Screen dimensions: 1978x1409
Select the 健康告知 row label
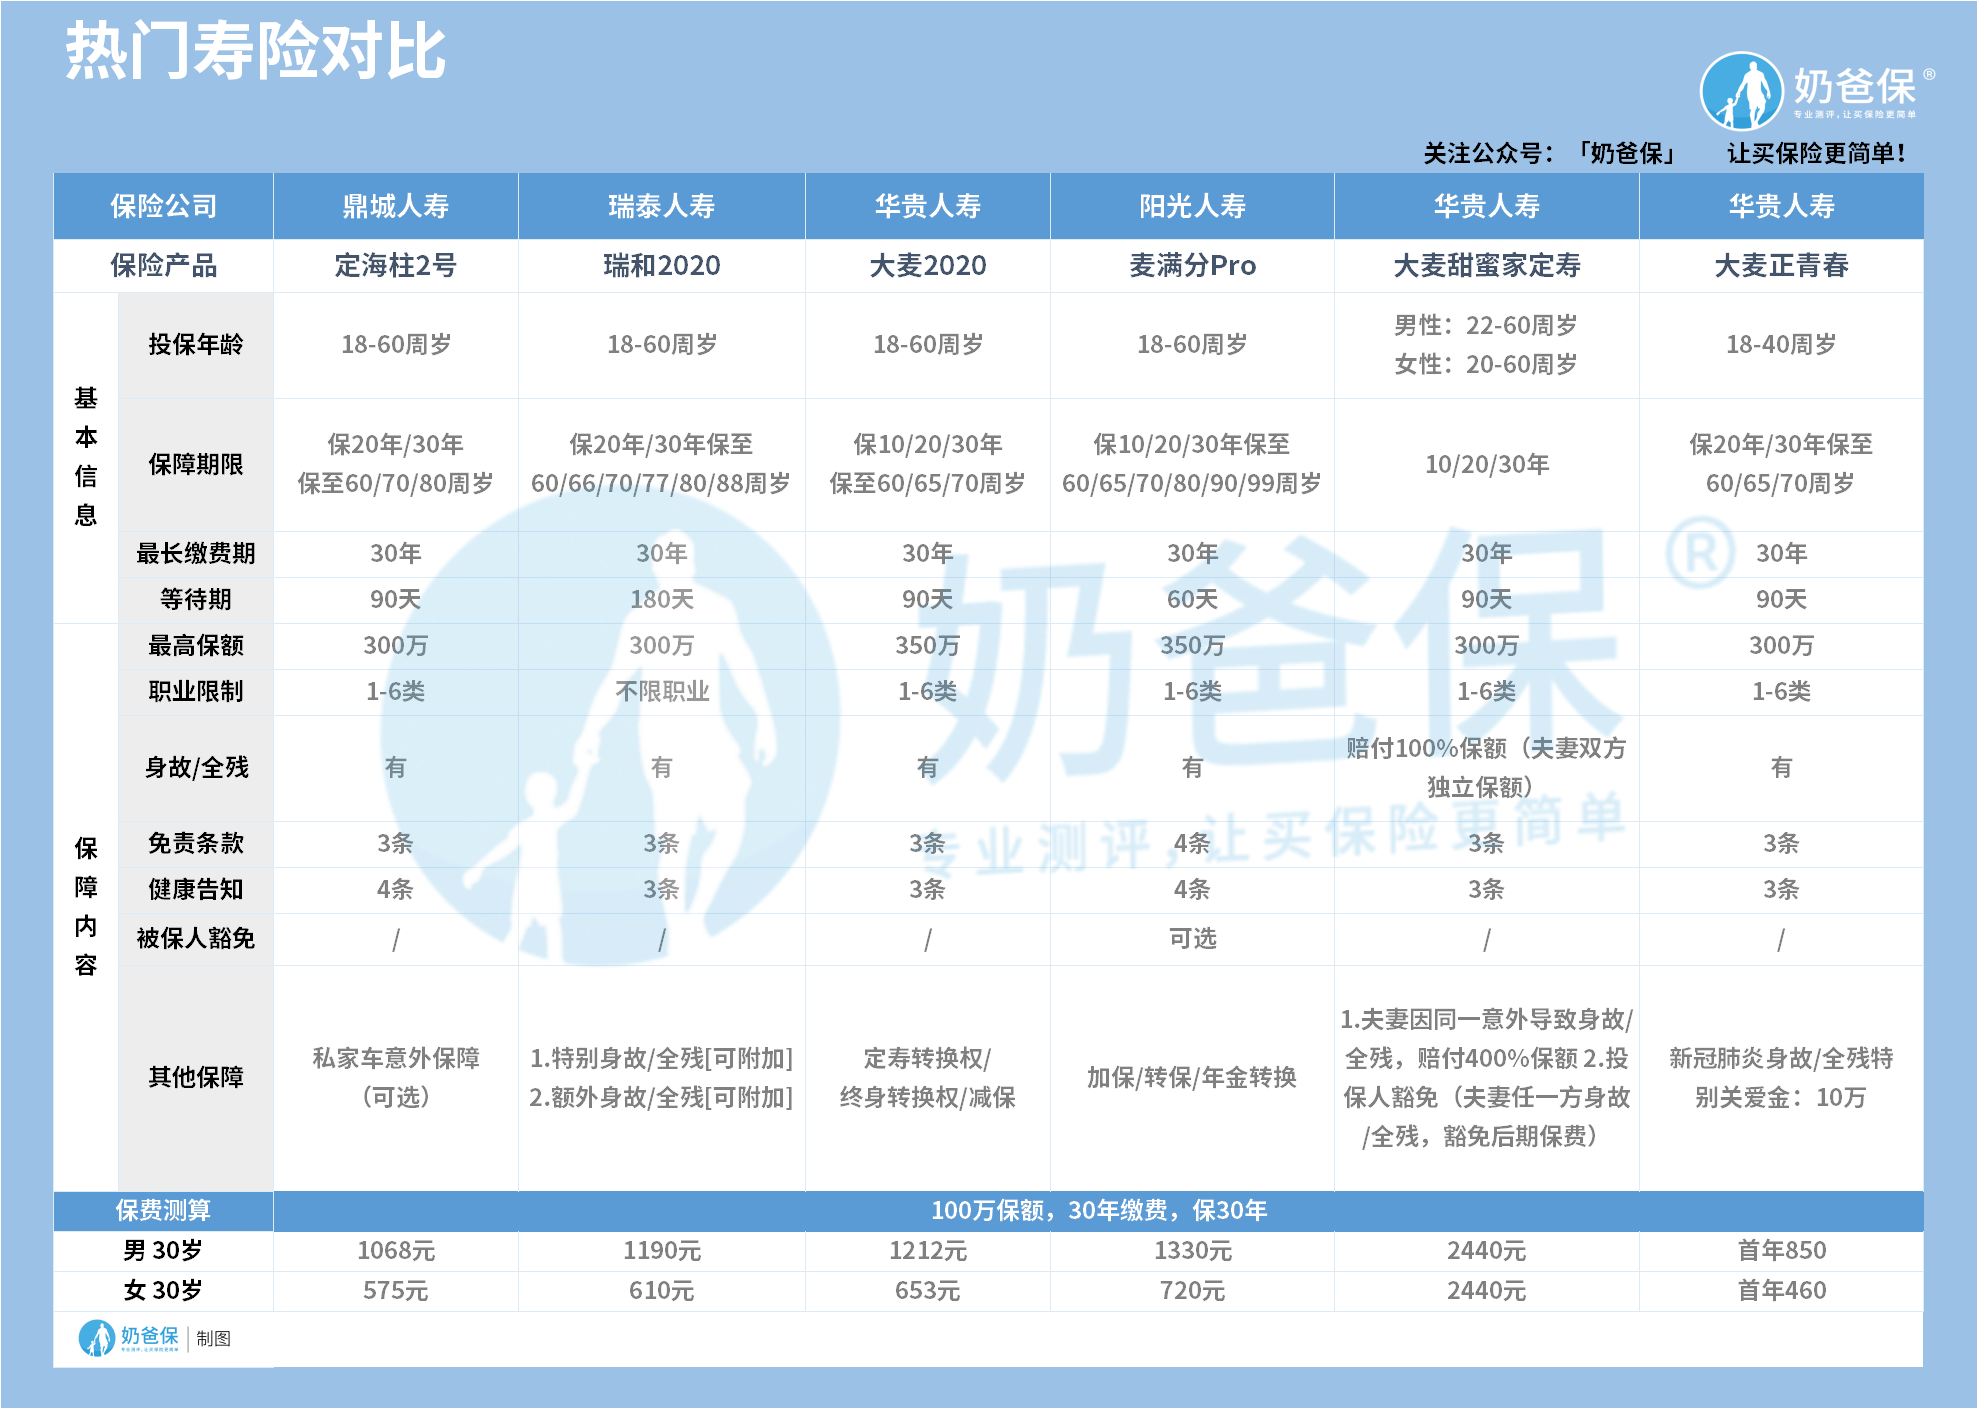[x=196, y=889]
